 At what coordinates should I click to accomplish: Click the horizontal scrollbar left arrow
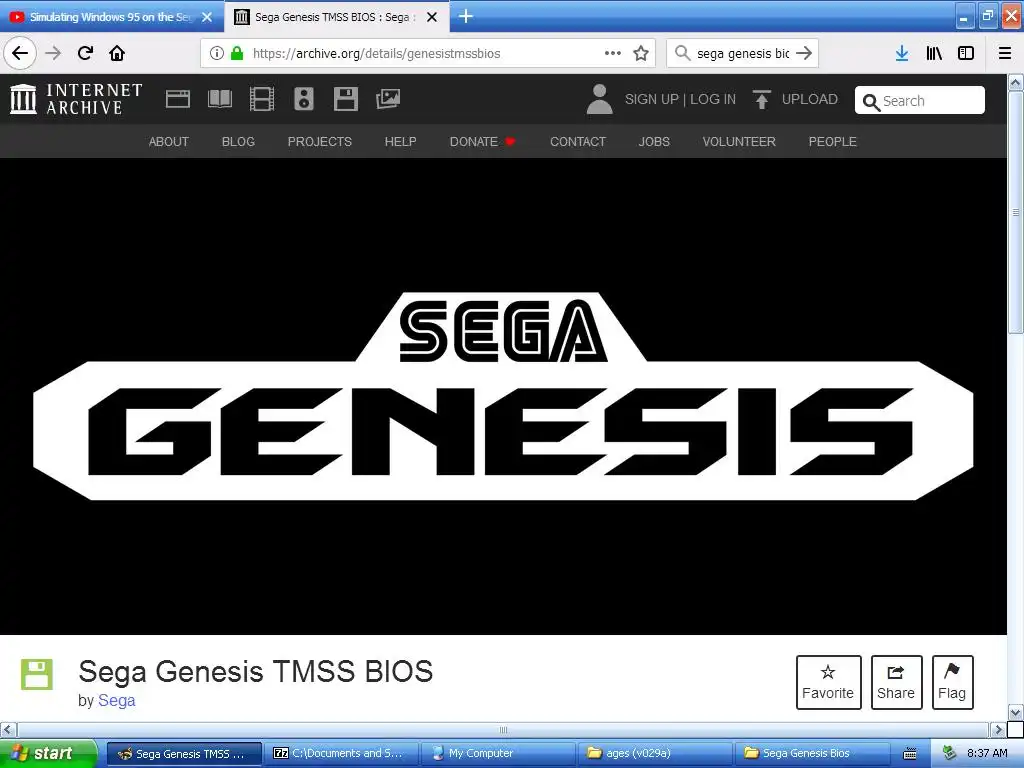click(x=8, y=729)
